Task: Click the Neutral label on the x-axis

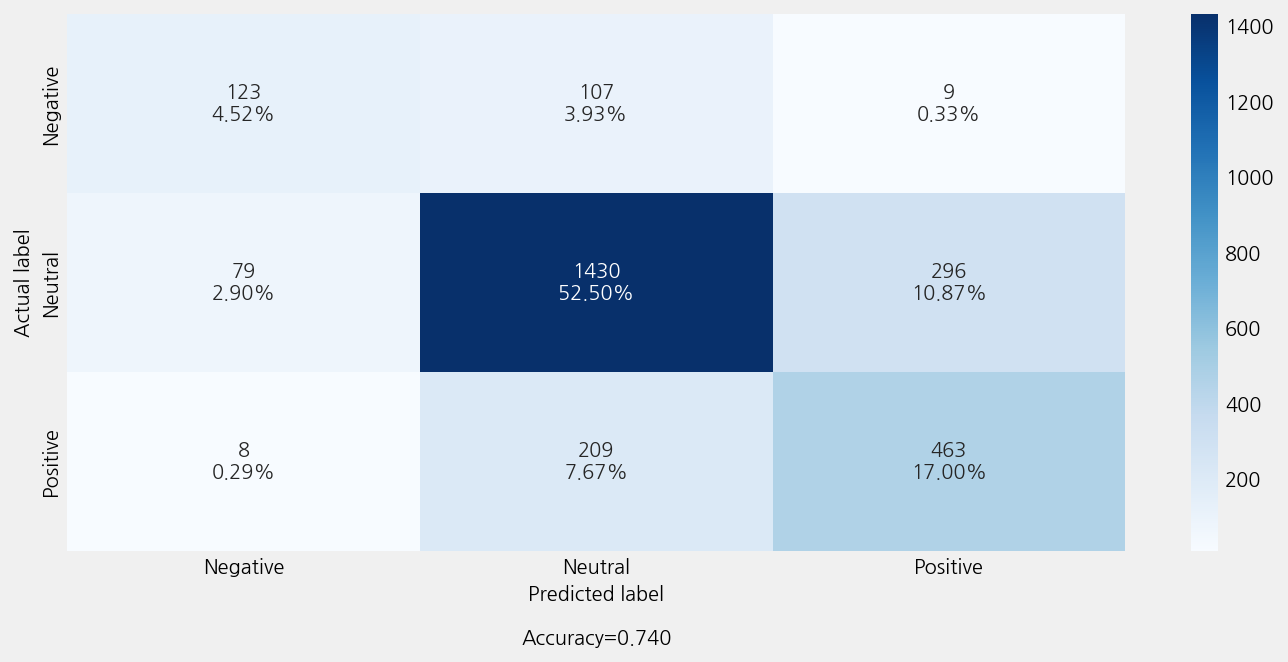Action: (x=596, y=567)
